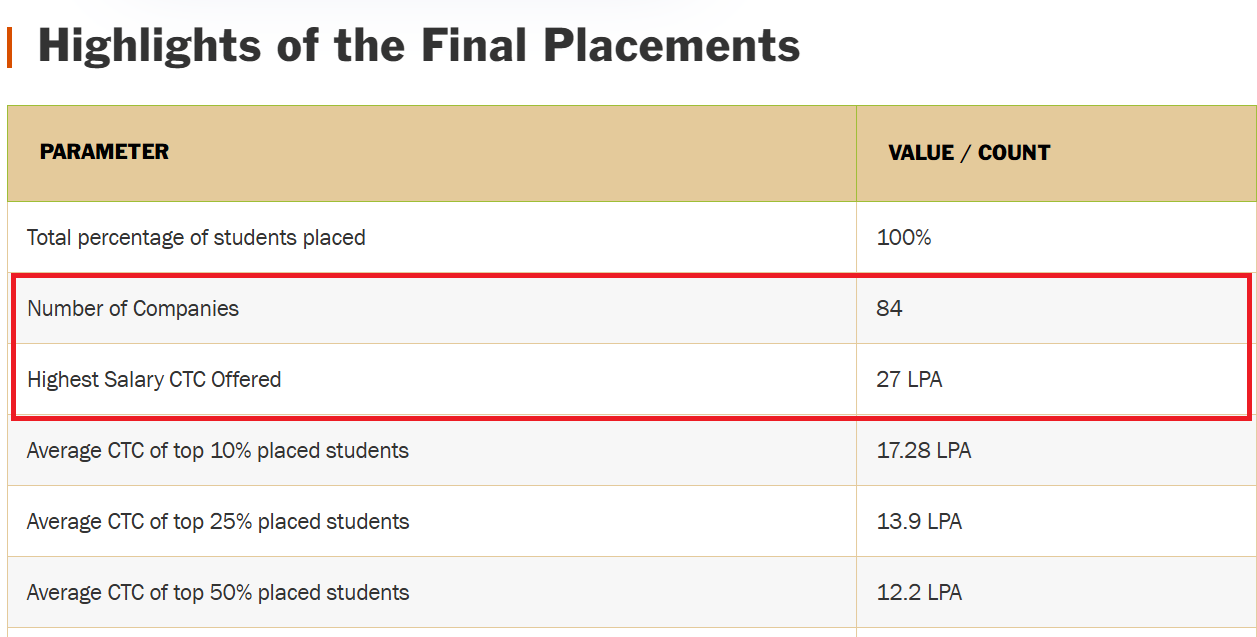The width and height of the screenshot is (1257, 637).
Task: Click the 12.2 LPA value
Action: pyautogui.click(x=919, y=593)
